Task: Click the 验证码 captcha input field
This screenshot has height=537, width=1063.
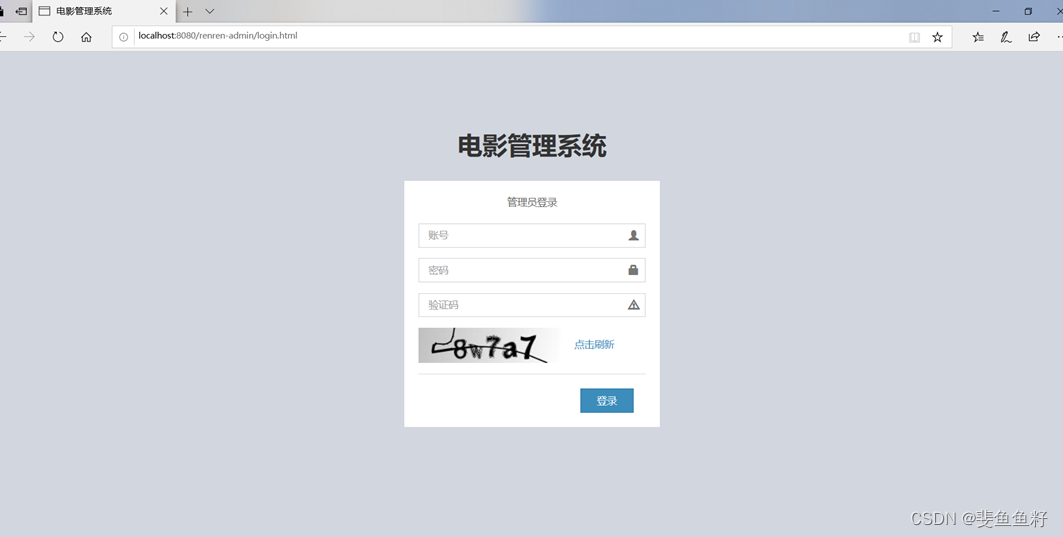Action: click(532, 305)
